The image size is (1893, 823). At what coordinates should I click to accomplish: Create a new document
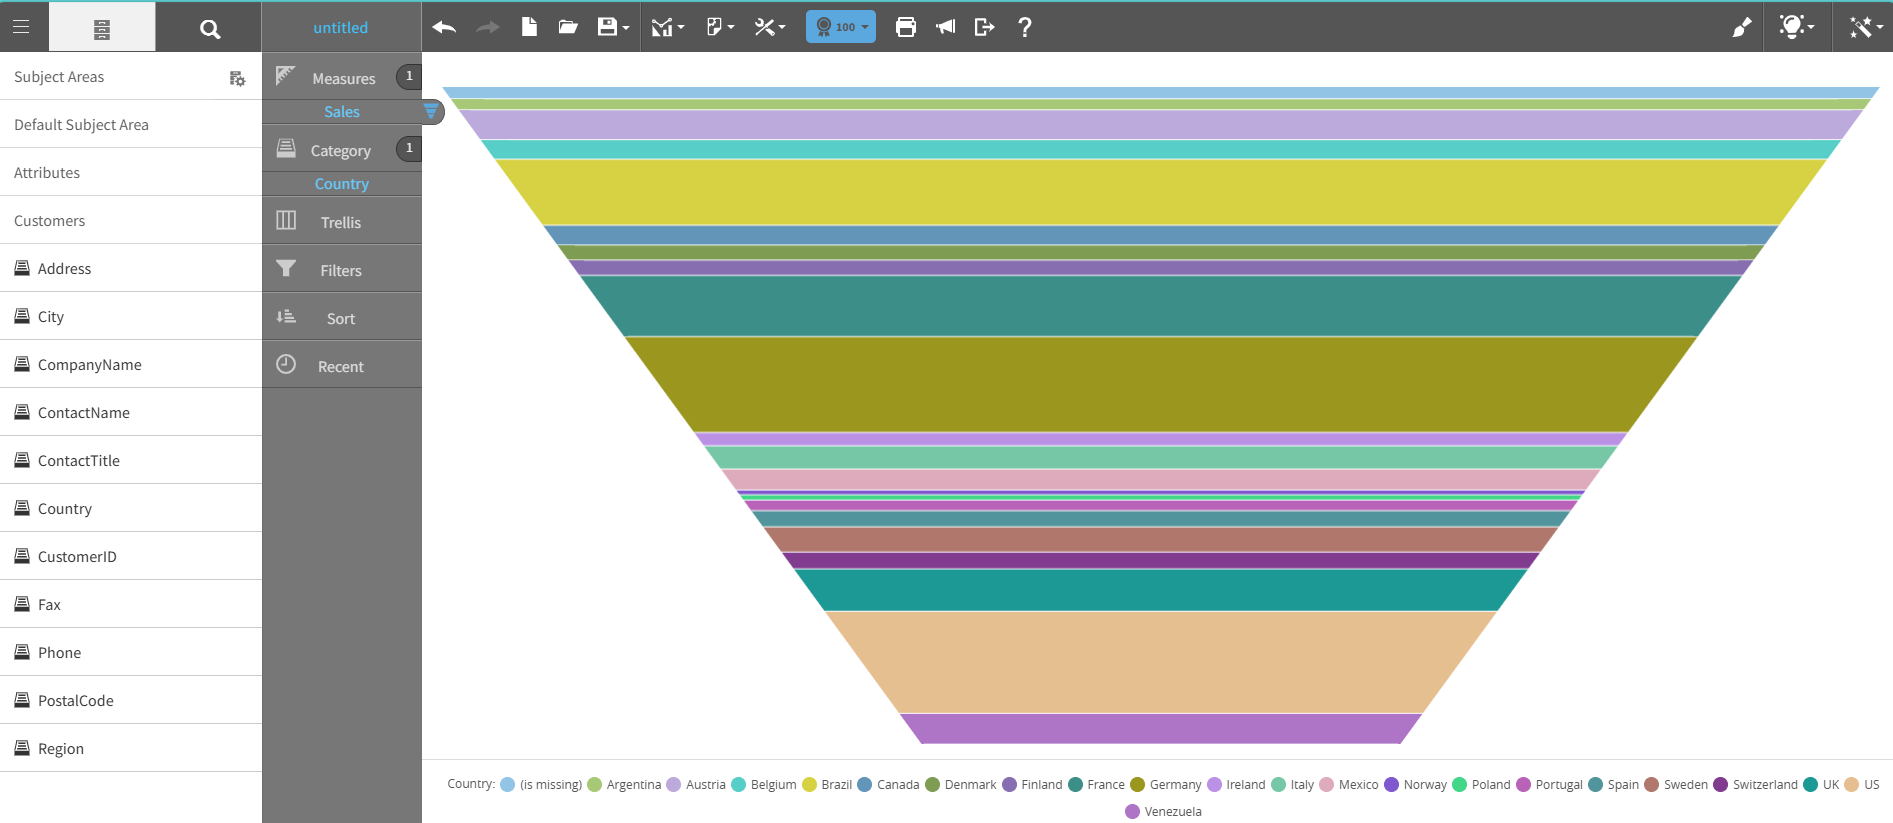[x=529, y=27]
